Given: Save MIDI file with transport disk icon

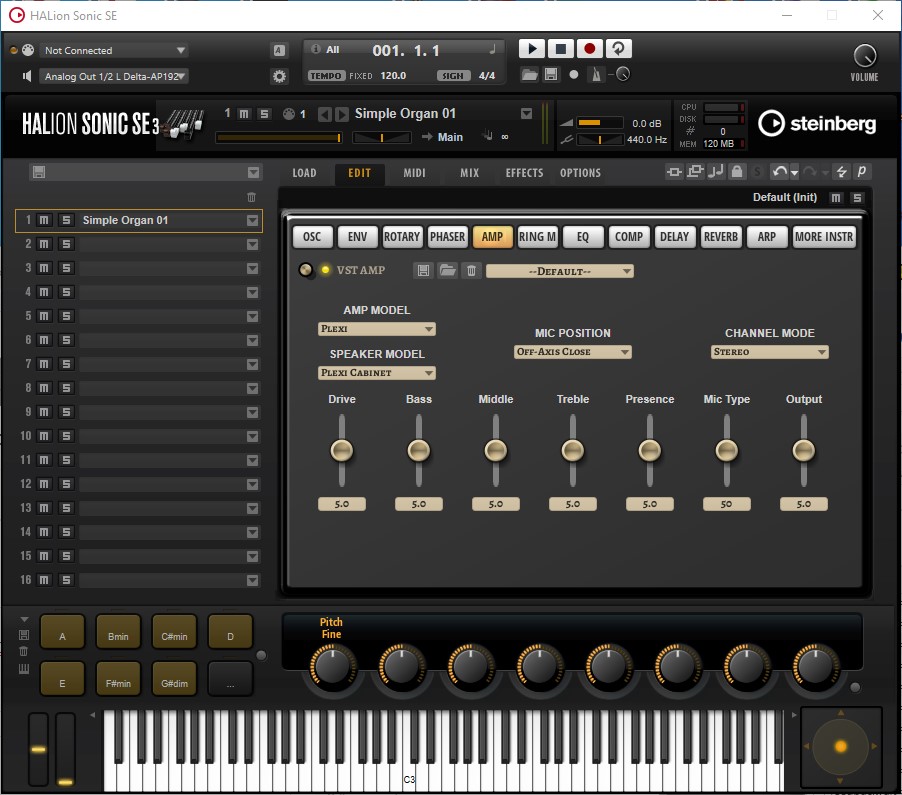Looking at the screenshot, I should (551, 75).
